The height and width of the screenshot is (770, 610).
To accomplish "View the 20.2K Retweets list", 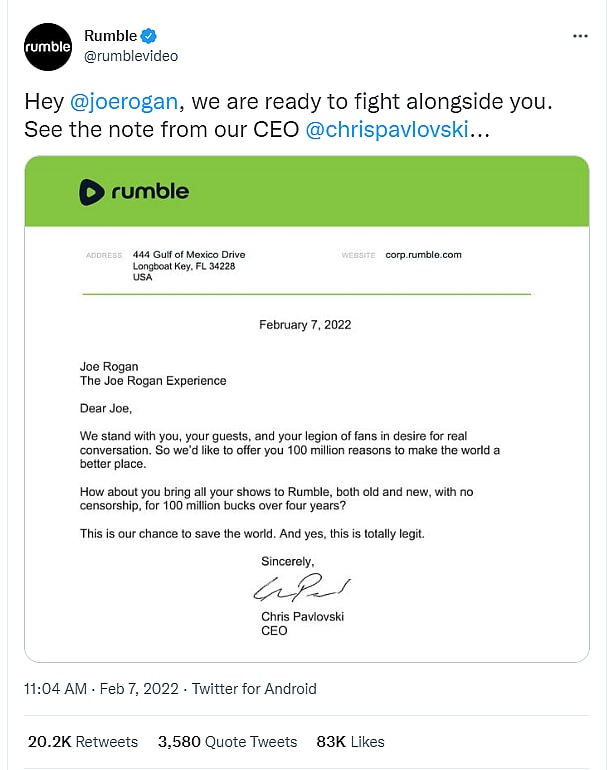I will click(x=83, y=742).
